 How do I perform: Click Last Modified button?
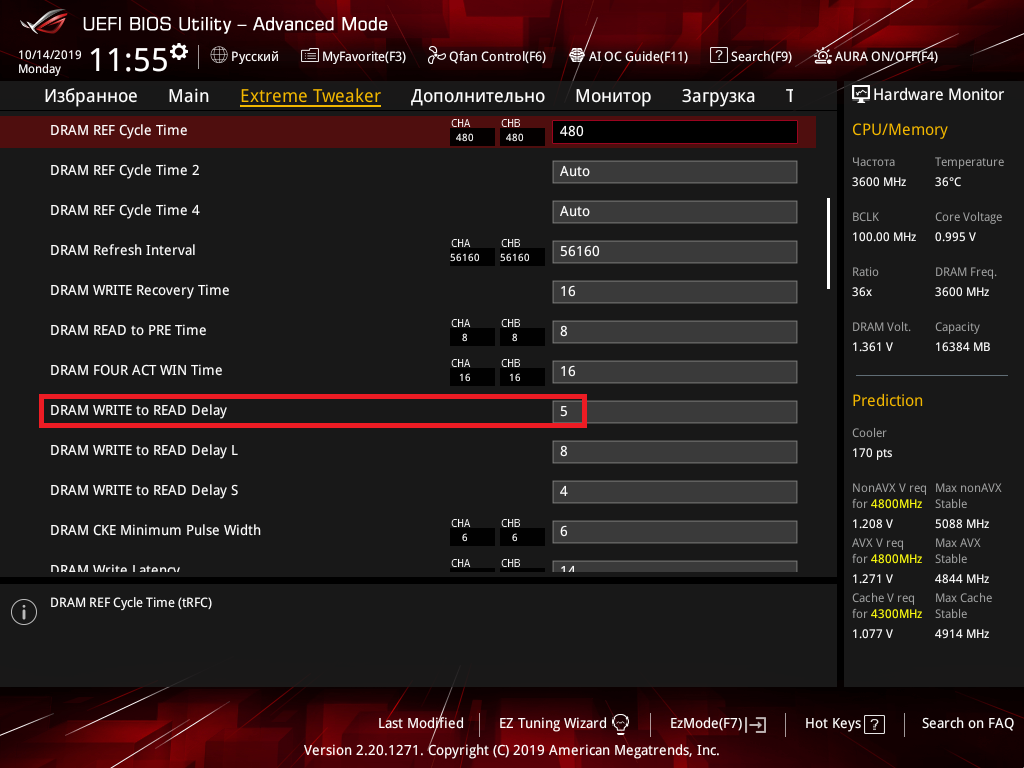(421, 724)
